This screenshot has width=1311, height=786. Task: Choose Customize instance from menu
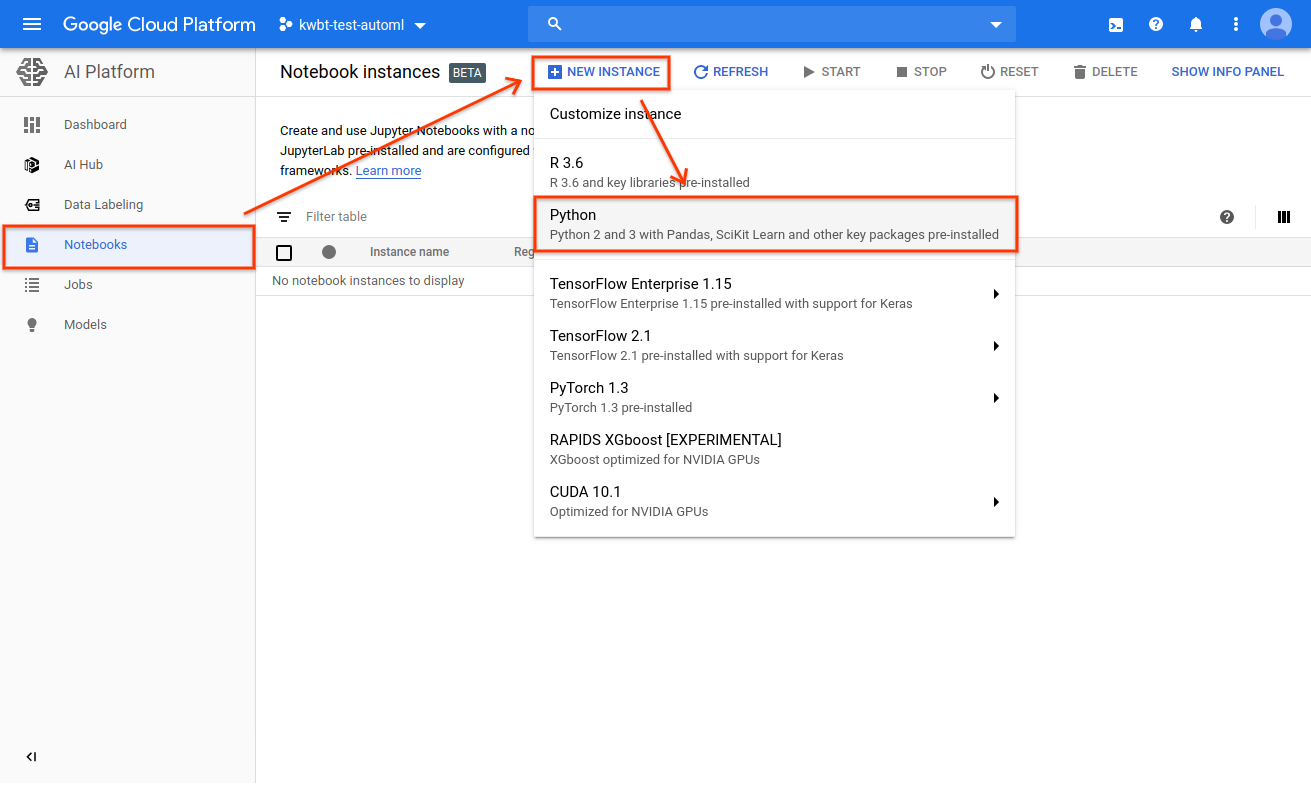774,114
